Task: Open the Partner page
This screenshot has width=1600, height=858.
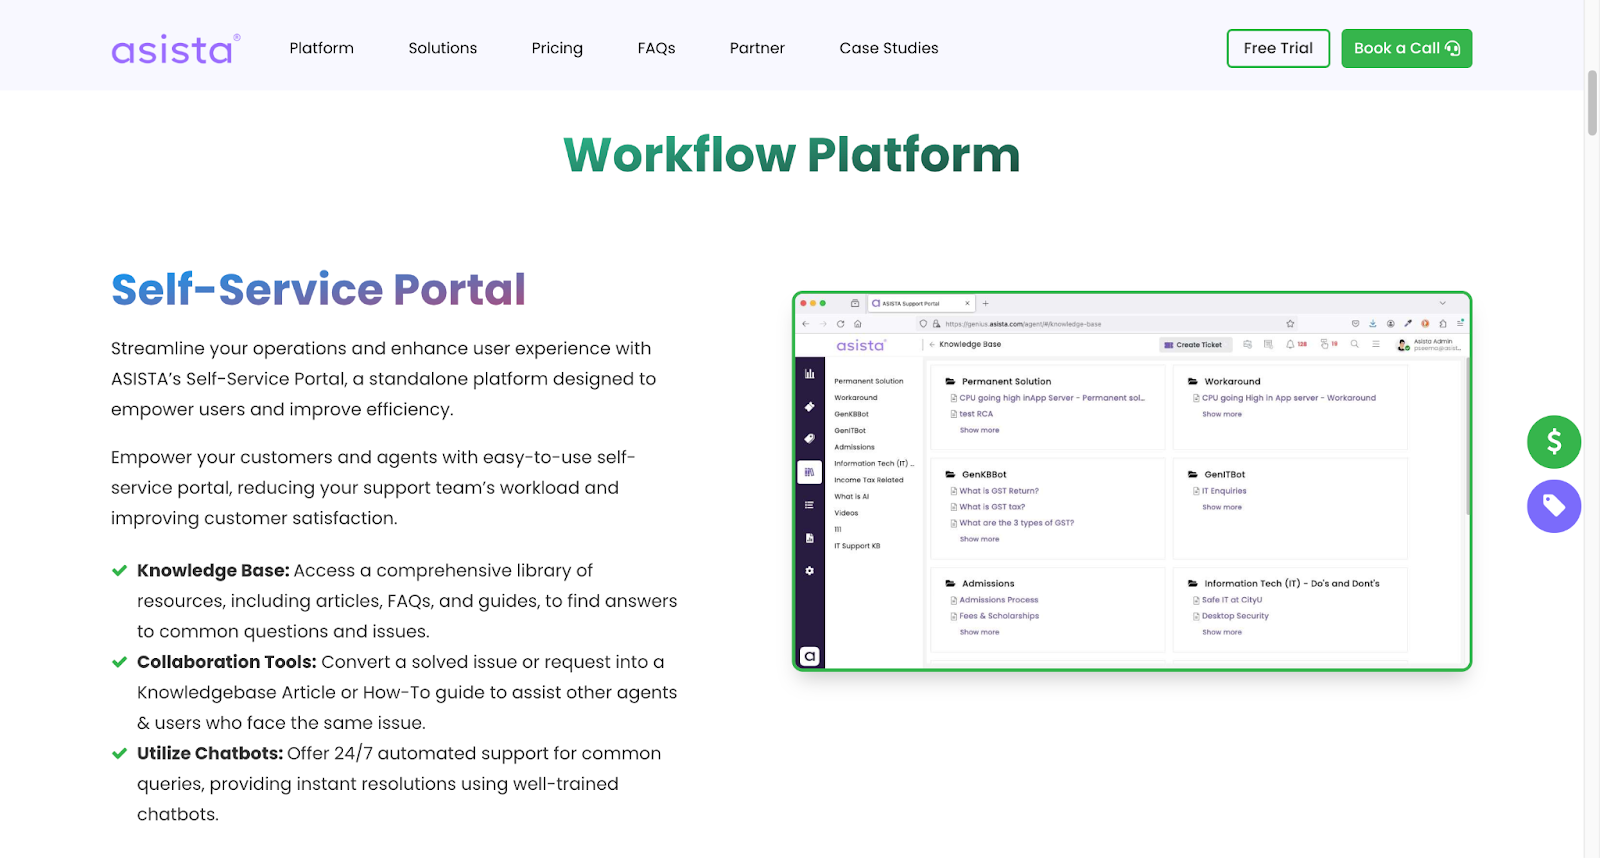Action: click(x=757, y=48)
